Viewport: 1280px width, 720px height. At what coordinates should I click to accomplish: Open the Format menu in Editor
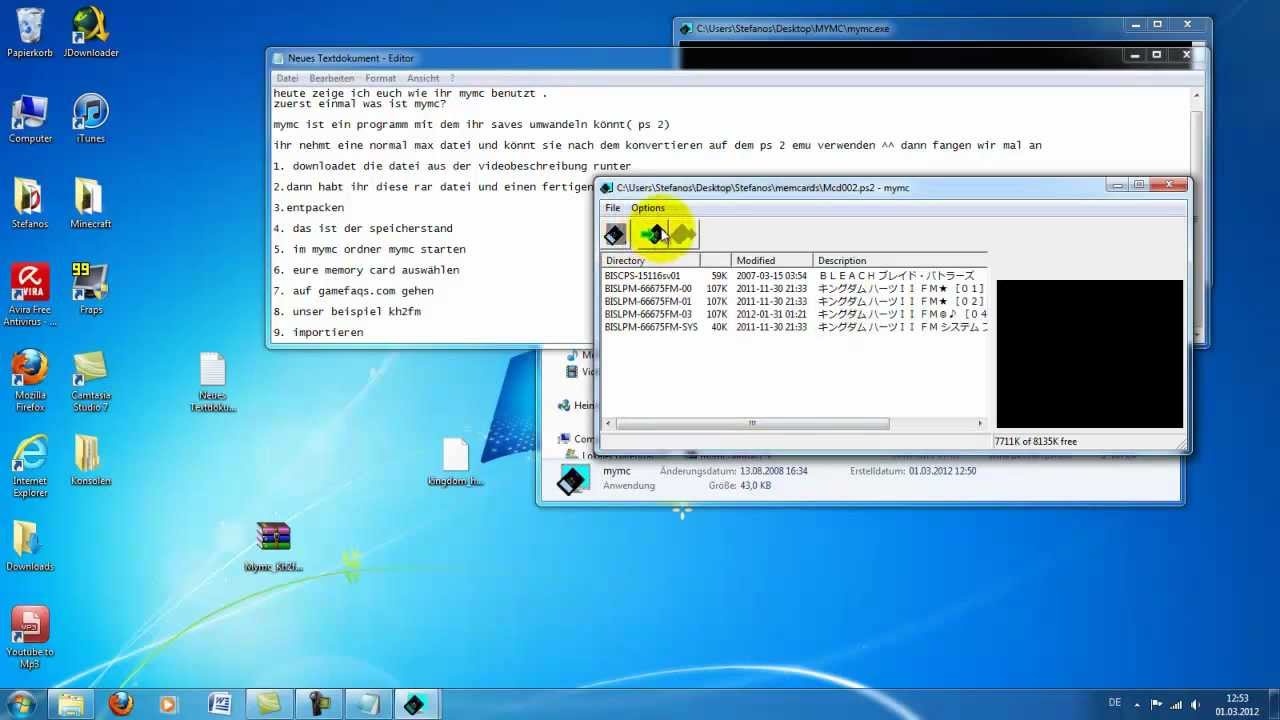coord(380,78)
